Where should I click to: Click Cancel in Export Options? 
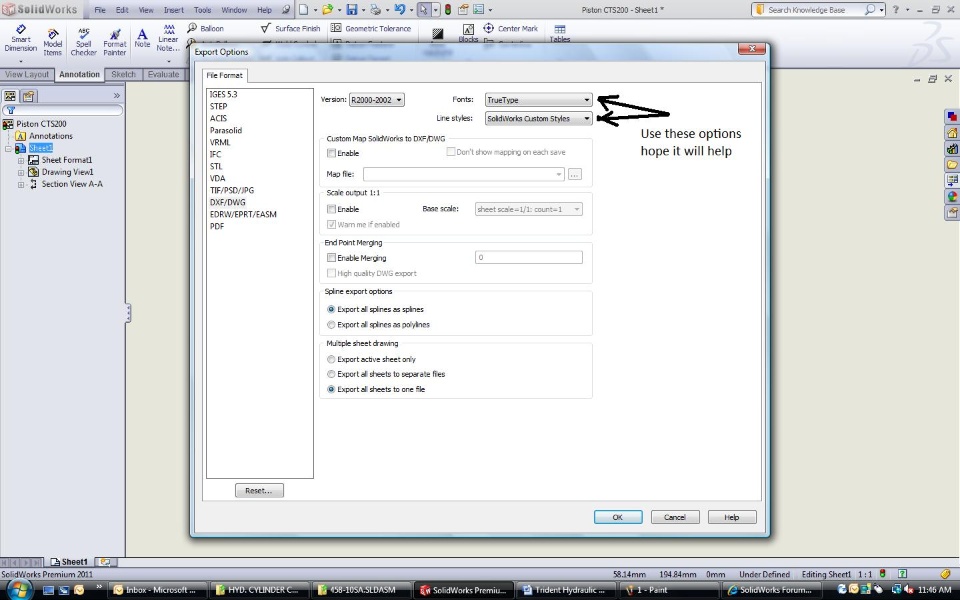[675, 517]
